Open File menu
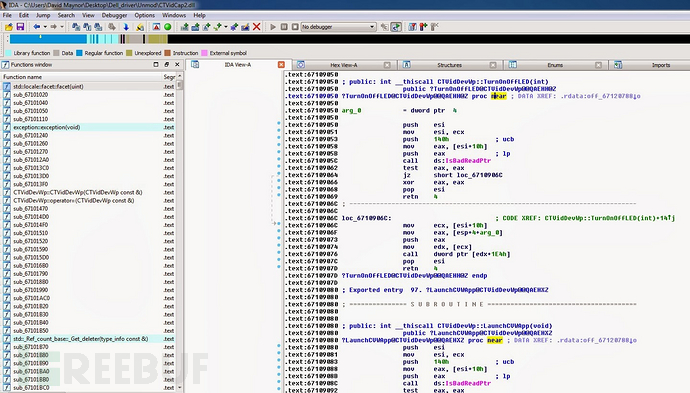The width and height of the screenshot is (690, 393). [7, 15]
